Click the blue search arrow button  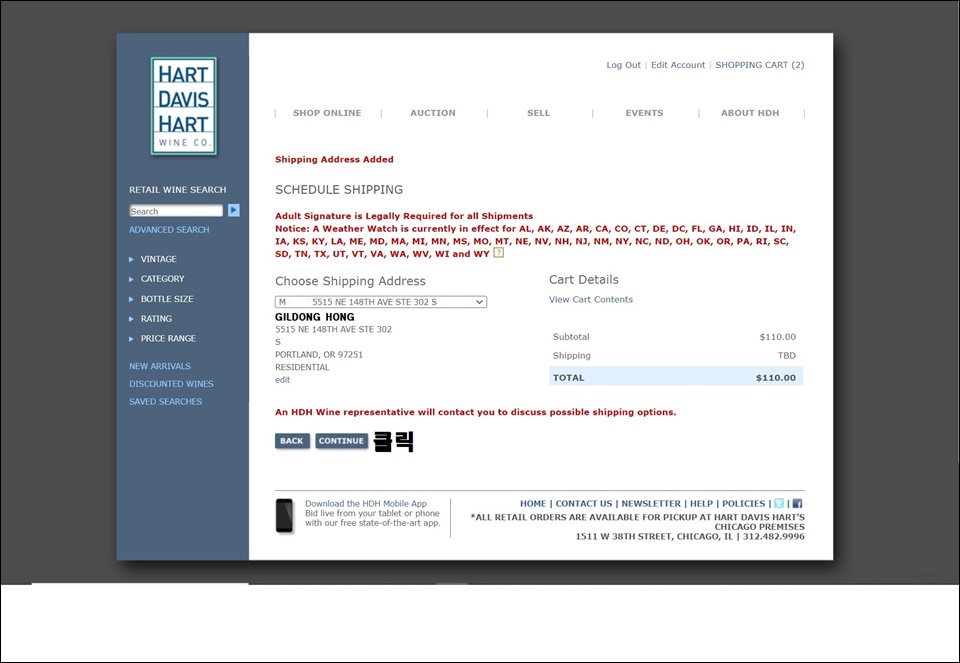233,211
